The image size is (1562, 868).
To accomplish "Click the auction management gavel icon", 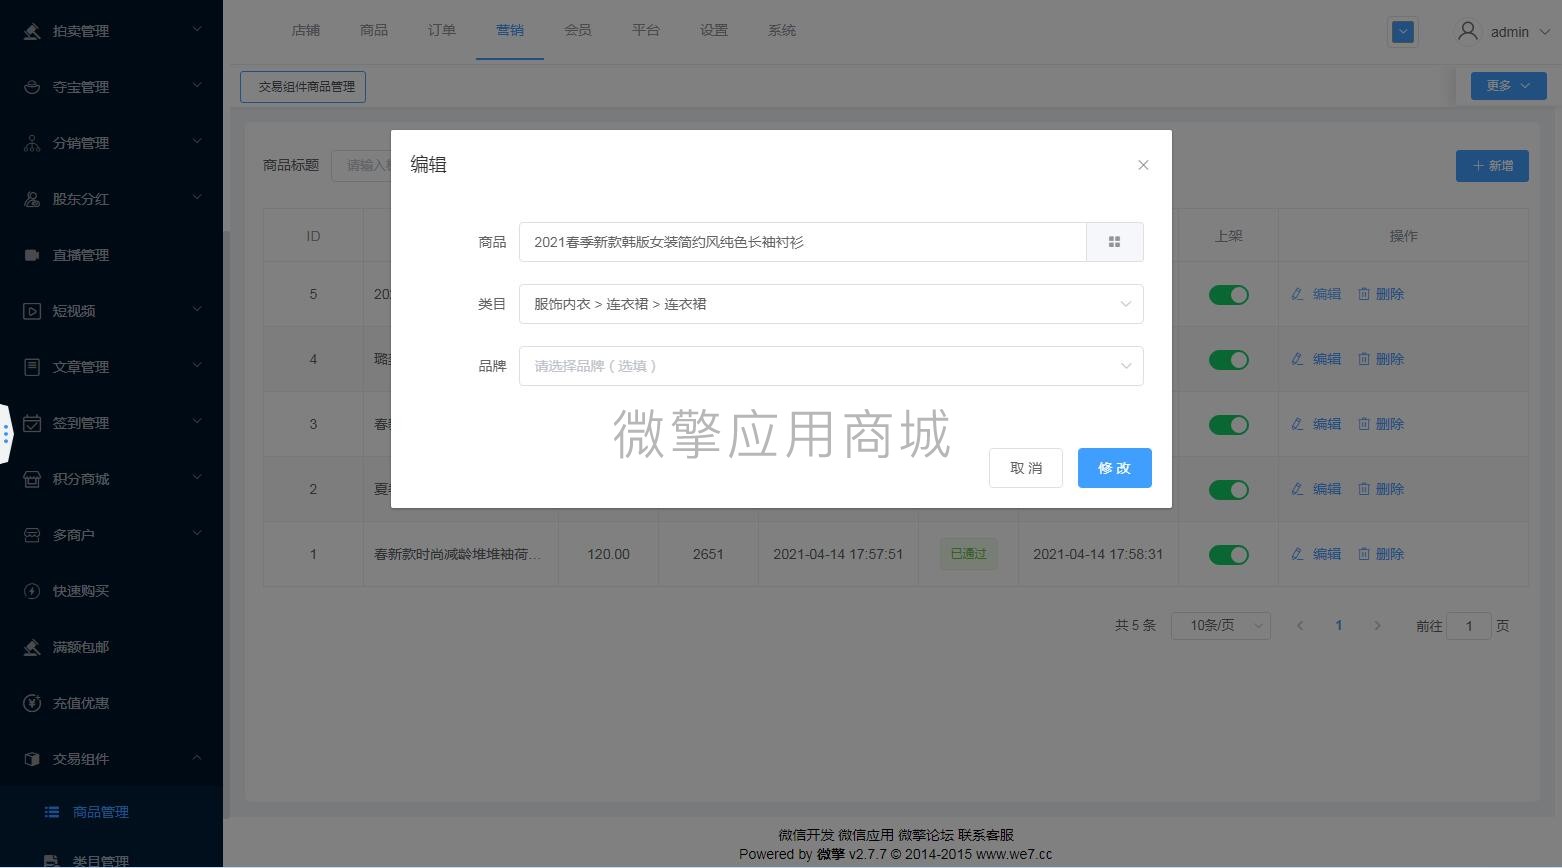I will pyautogui.click(x=32, y=31).
